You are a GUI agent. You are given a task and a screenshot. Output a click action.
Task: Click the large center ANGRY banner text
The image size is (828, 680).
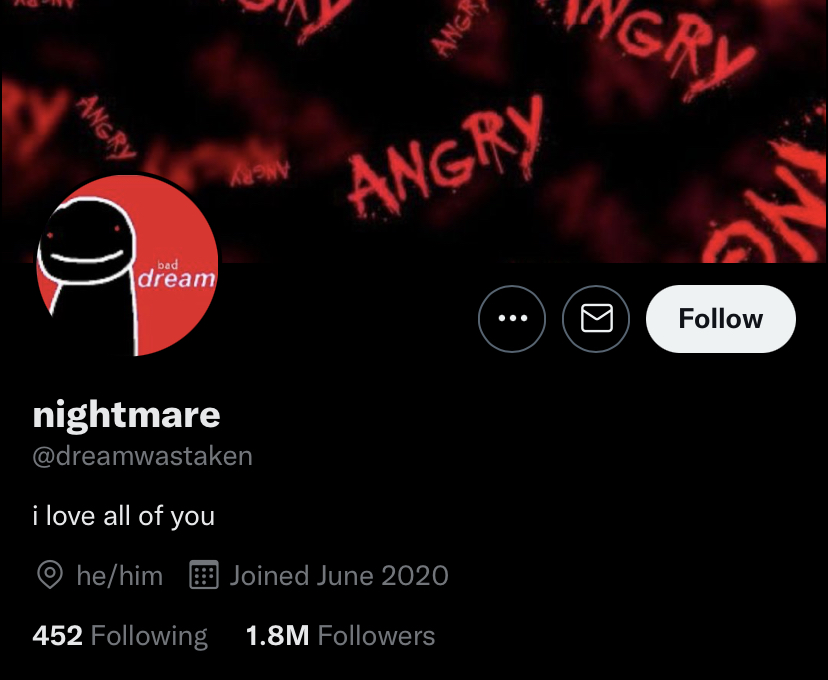click(446, 157)
